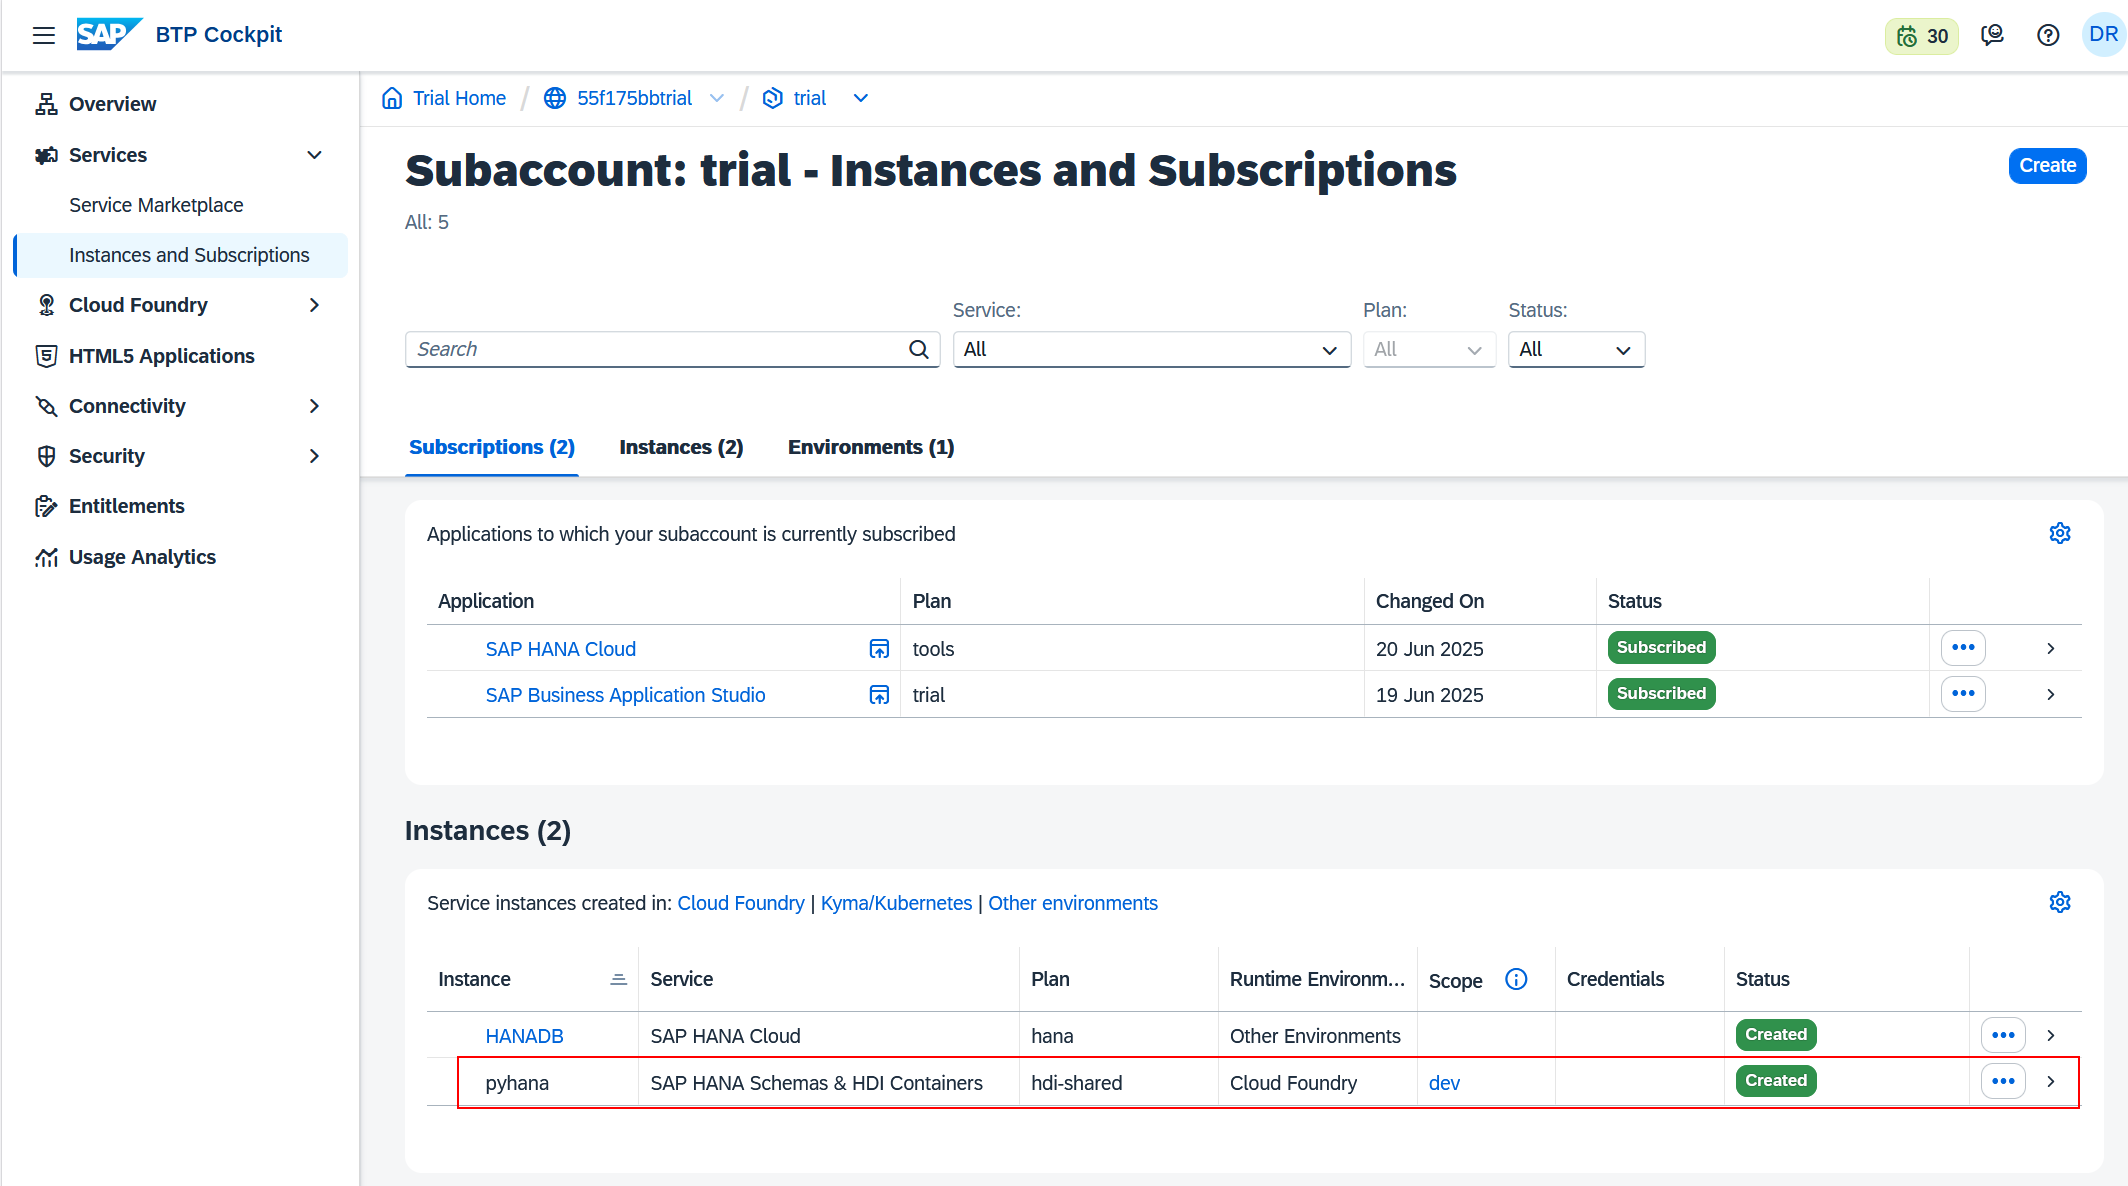
Task: Click the Overview sidebar icon
Action: point(46,104)
